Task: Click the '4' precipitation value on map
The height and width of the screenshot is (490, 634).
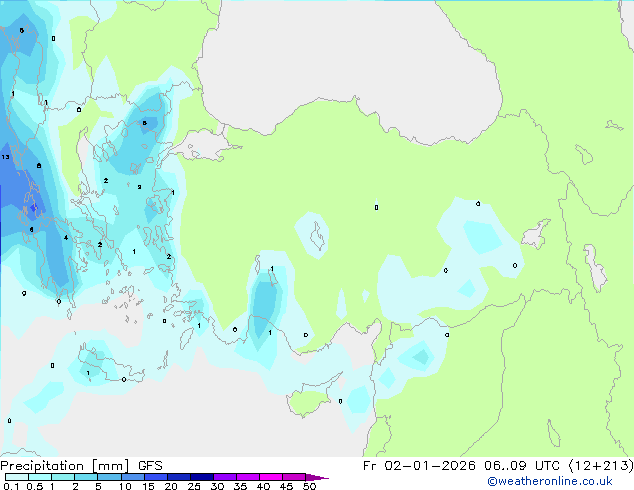Action: coord(66,238)
